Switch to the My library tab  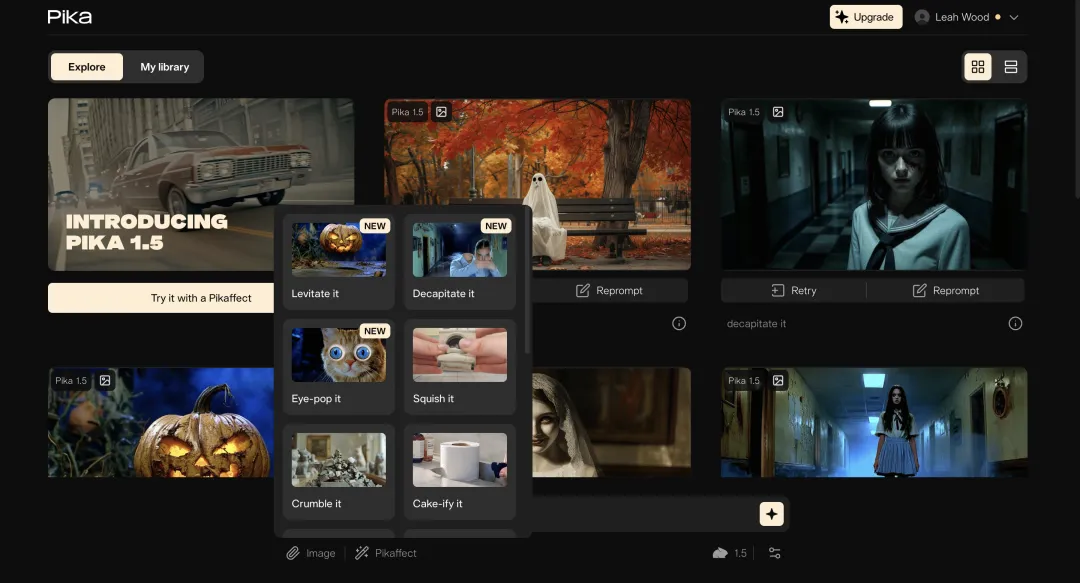tap(165, 67)
